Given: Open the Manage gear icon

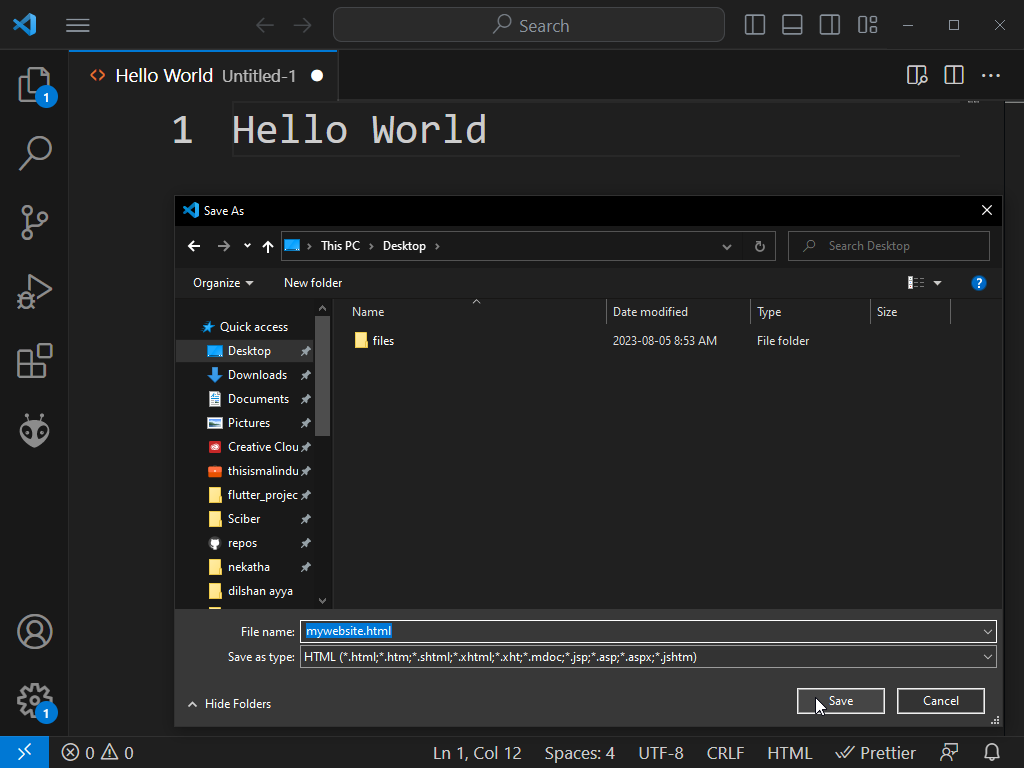Looking at the screenshot, I should point(35,701).
